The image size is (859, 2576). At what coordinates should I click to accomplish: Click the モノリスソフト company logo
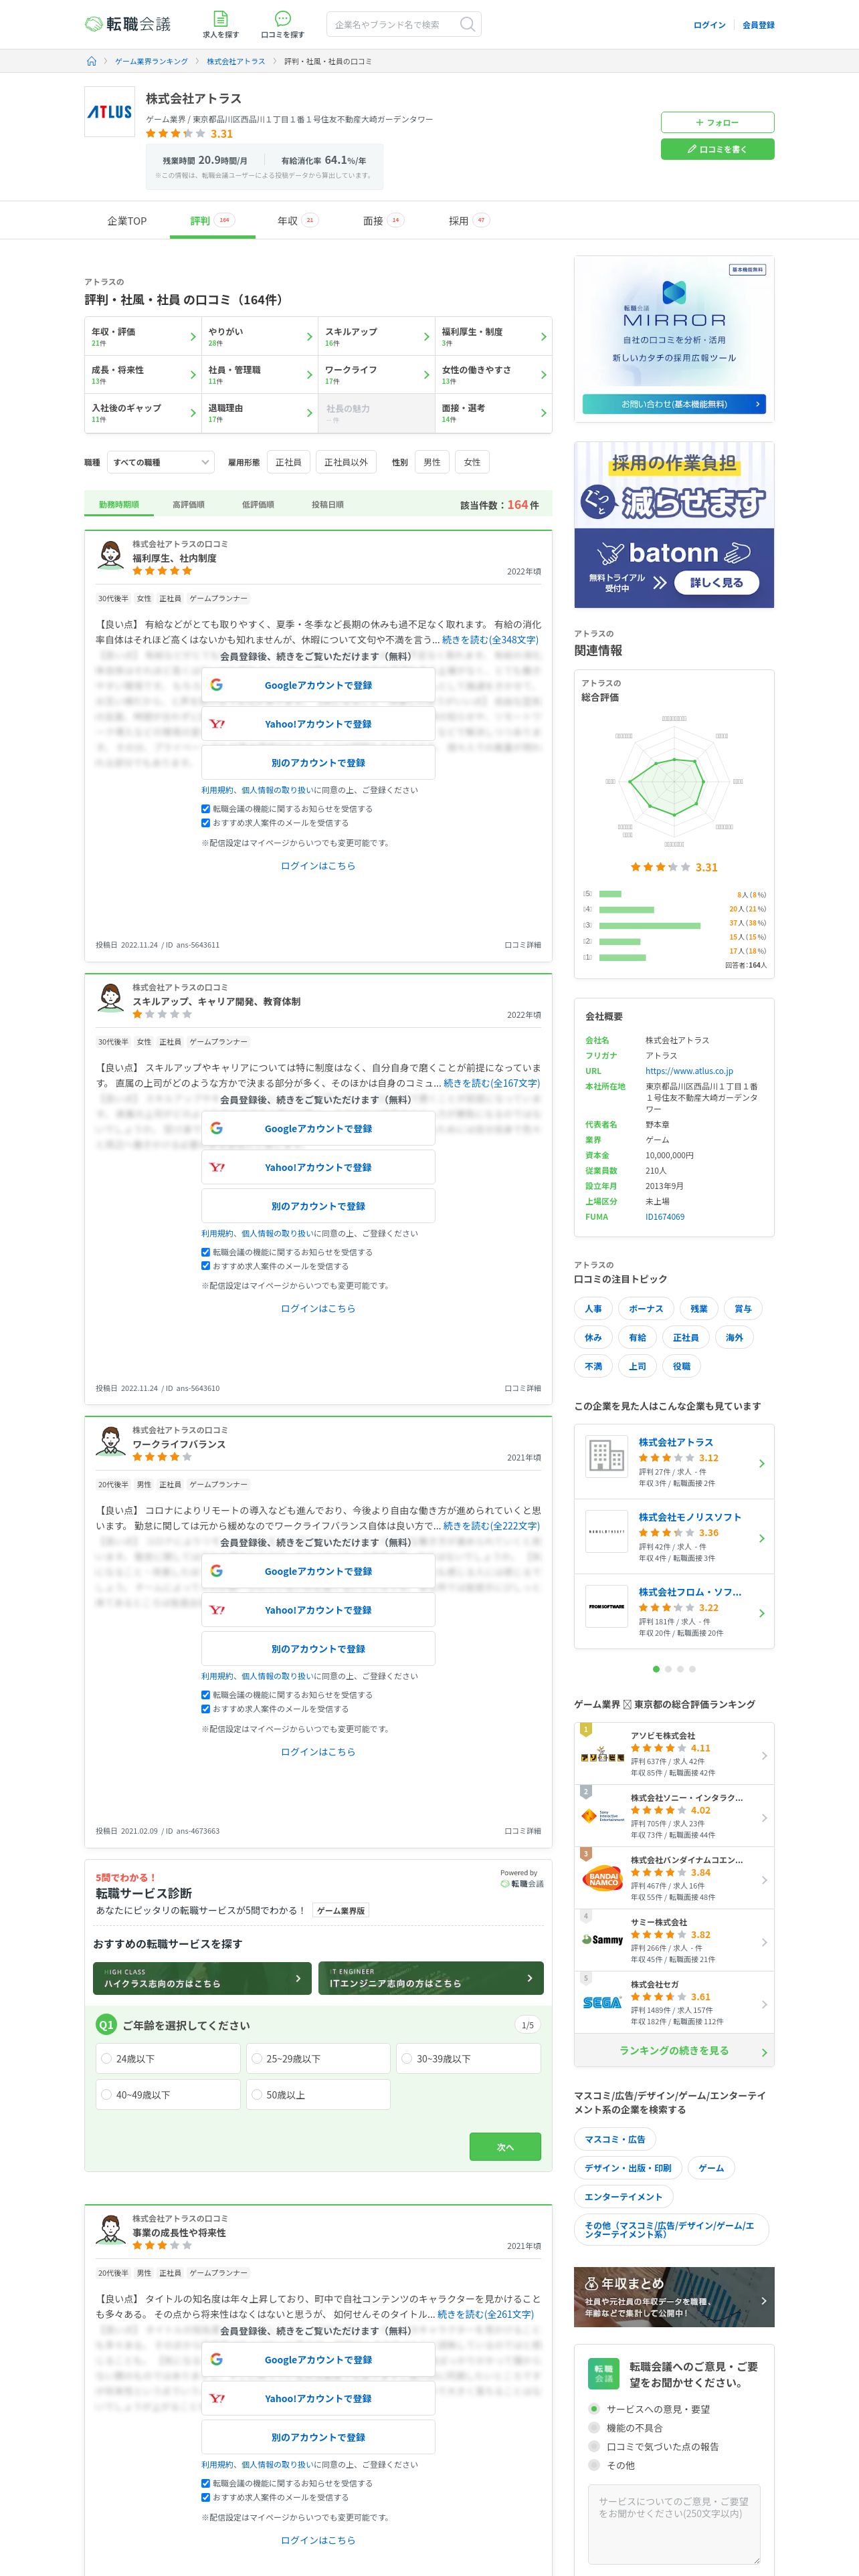(606, 1531)
